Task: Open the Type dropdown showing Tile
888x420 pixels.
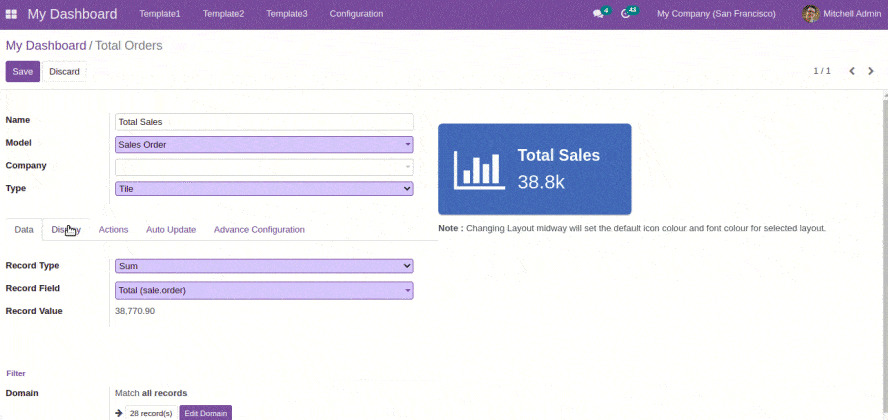Action: [264, 188]
